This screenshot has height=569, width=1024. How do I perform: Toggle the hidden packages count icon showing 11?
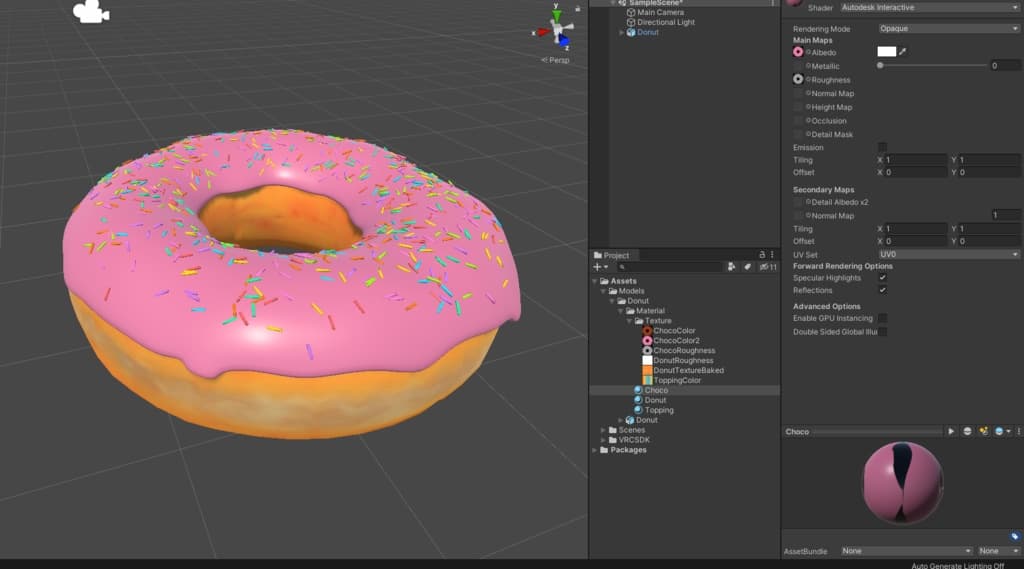[769, 267]
